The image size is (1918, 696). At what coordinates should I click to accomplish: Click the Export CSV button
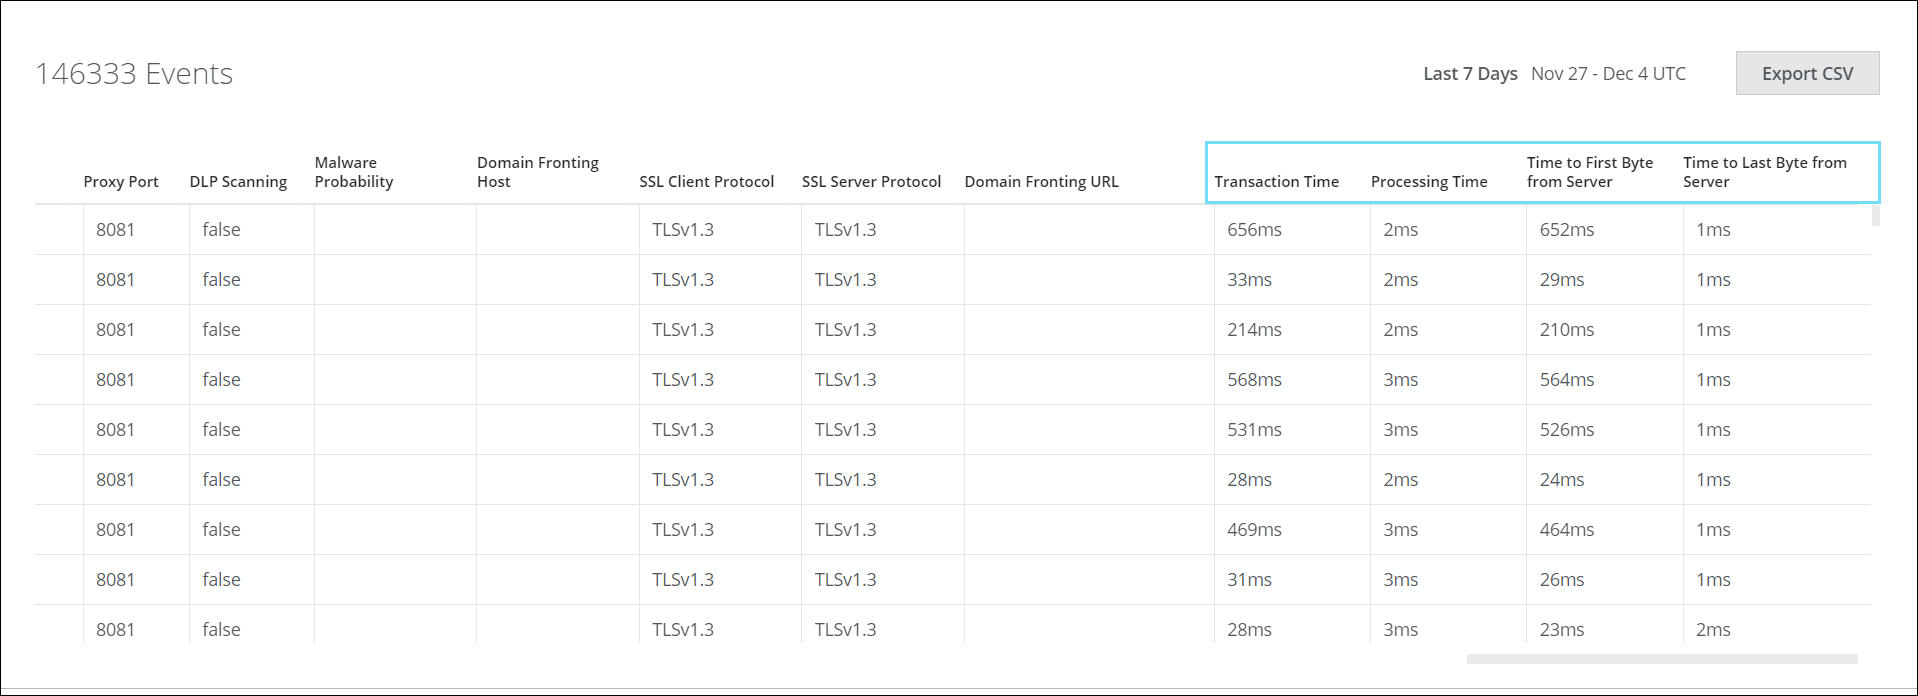1807,73
